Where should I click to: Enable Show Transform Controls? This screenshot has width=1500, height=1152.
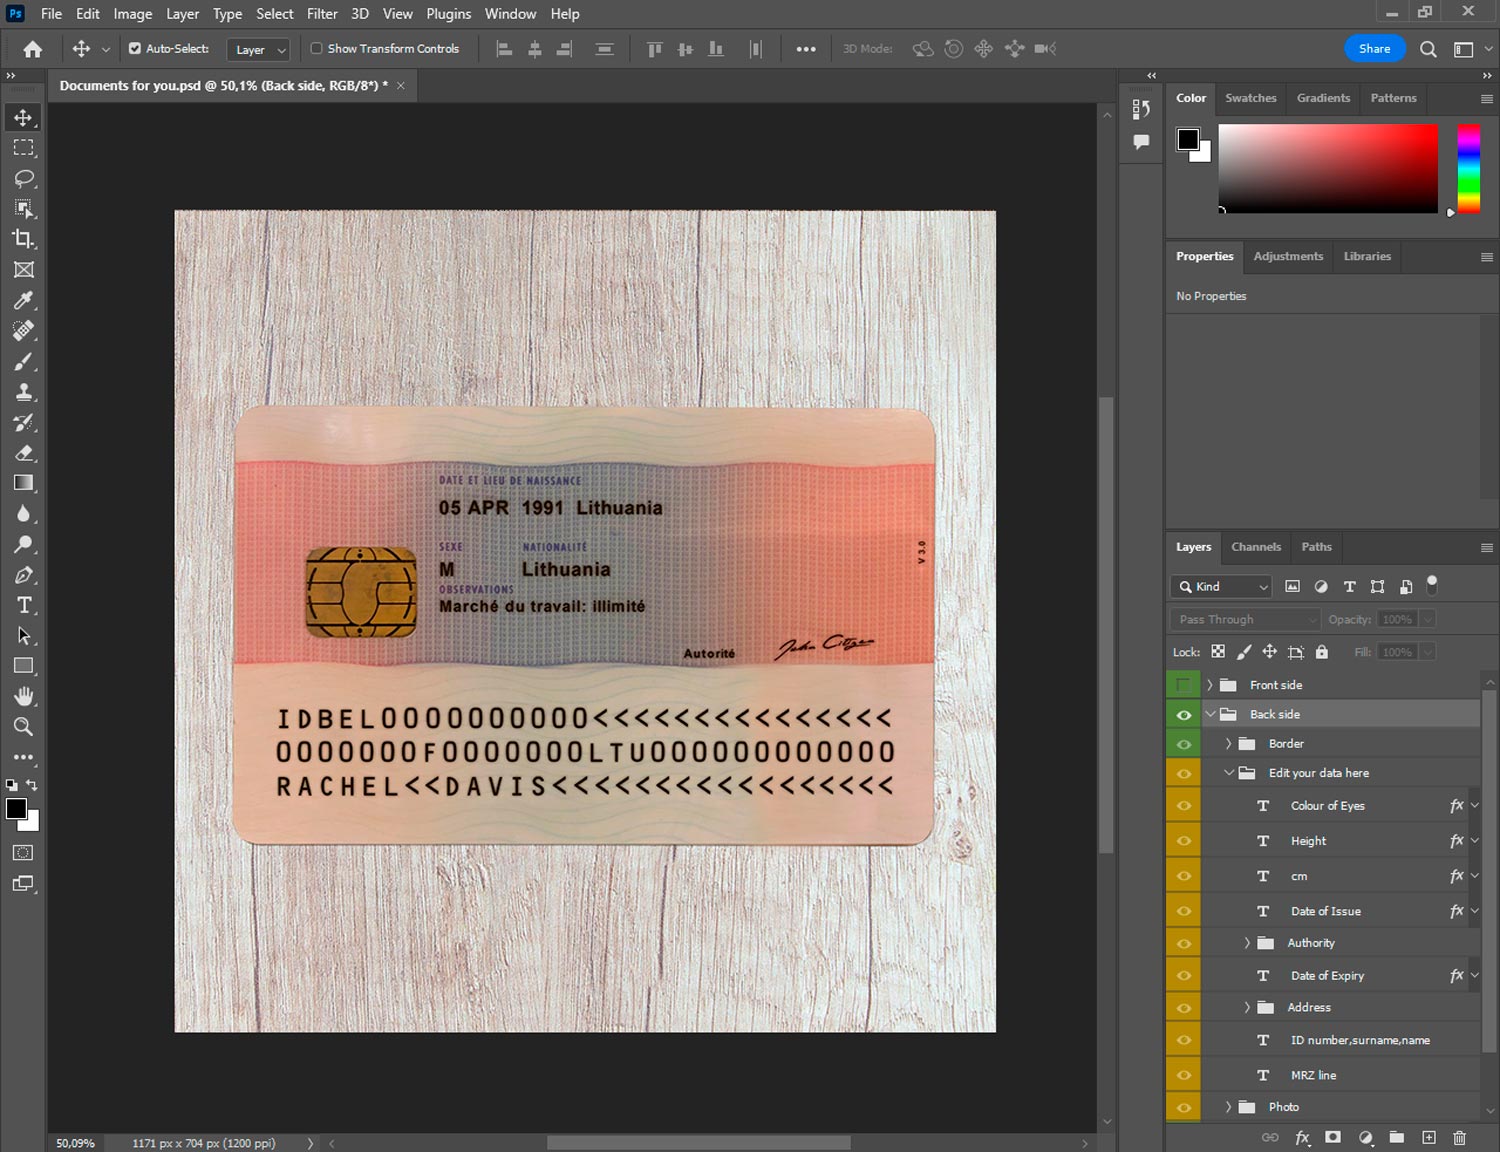coord(316,48)
